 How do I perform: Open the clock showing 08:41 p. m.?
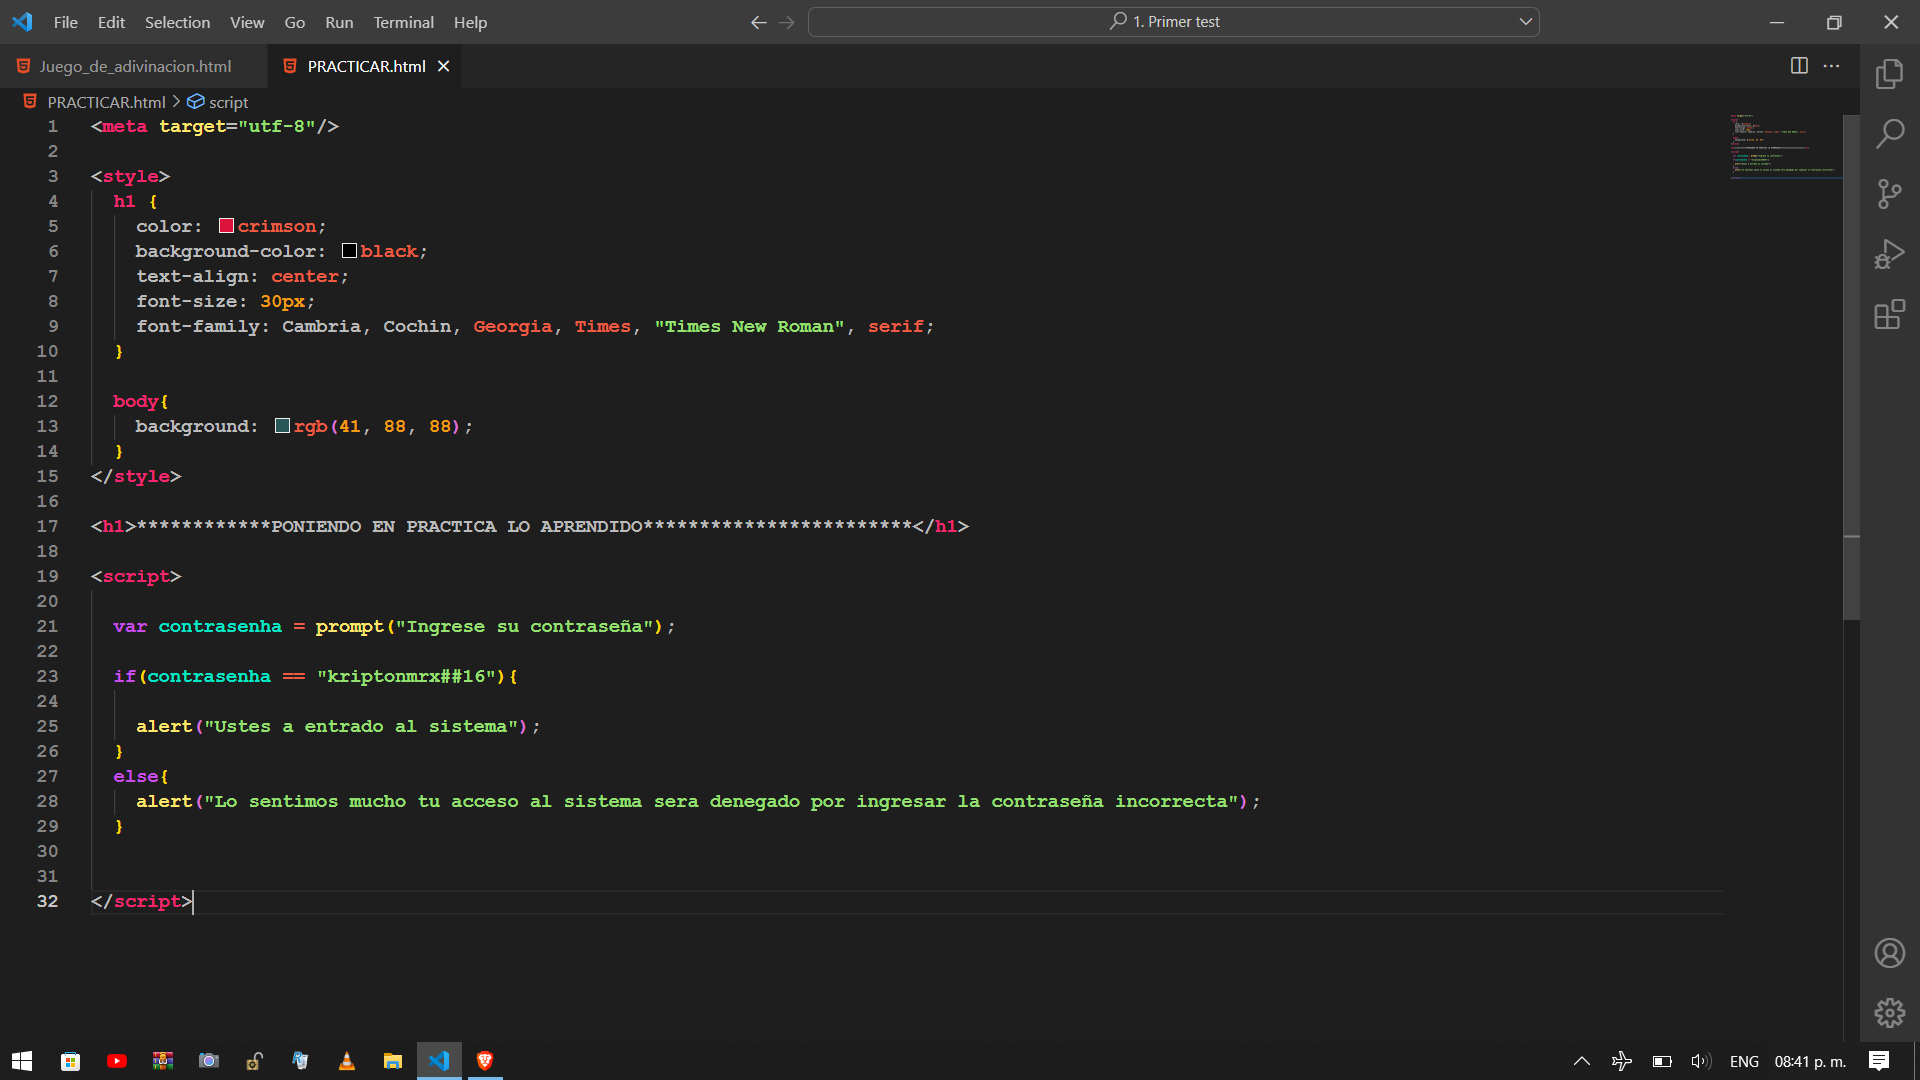click(1810, 1061)
